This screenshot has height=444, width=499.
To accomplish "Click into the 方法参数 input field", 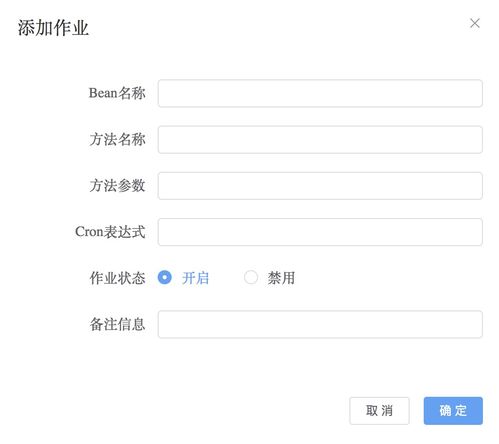I will [x=320, y=186].
